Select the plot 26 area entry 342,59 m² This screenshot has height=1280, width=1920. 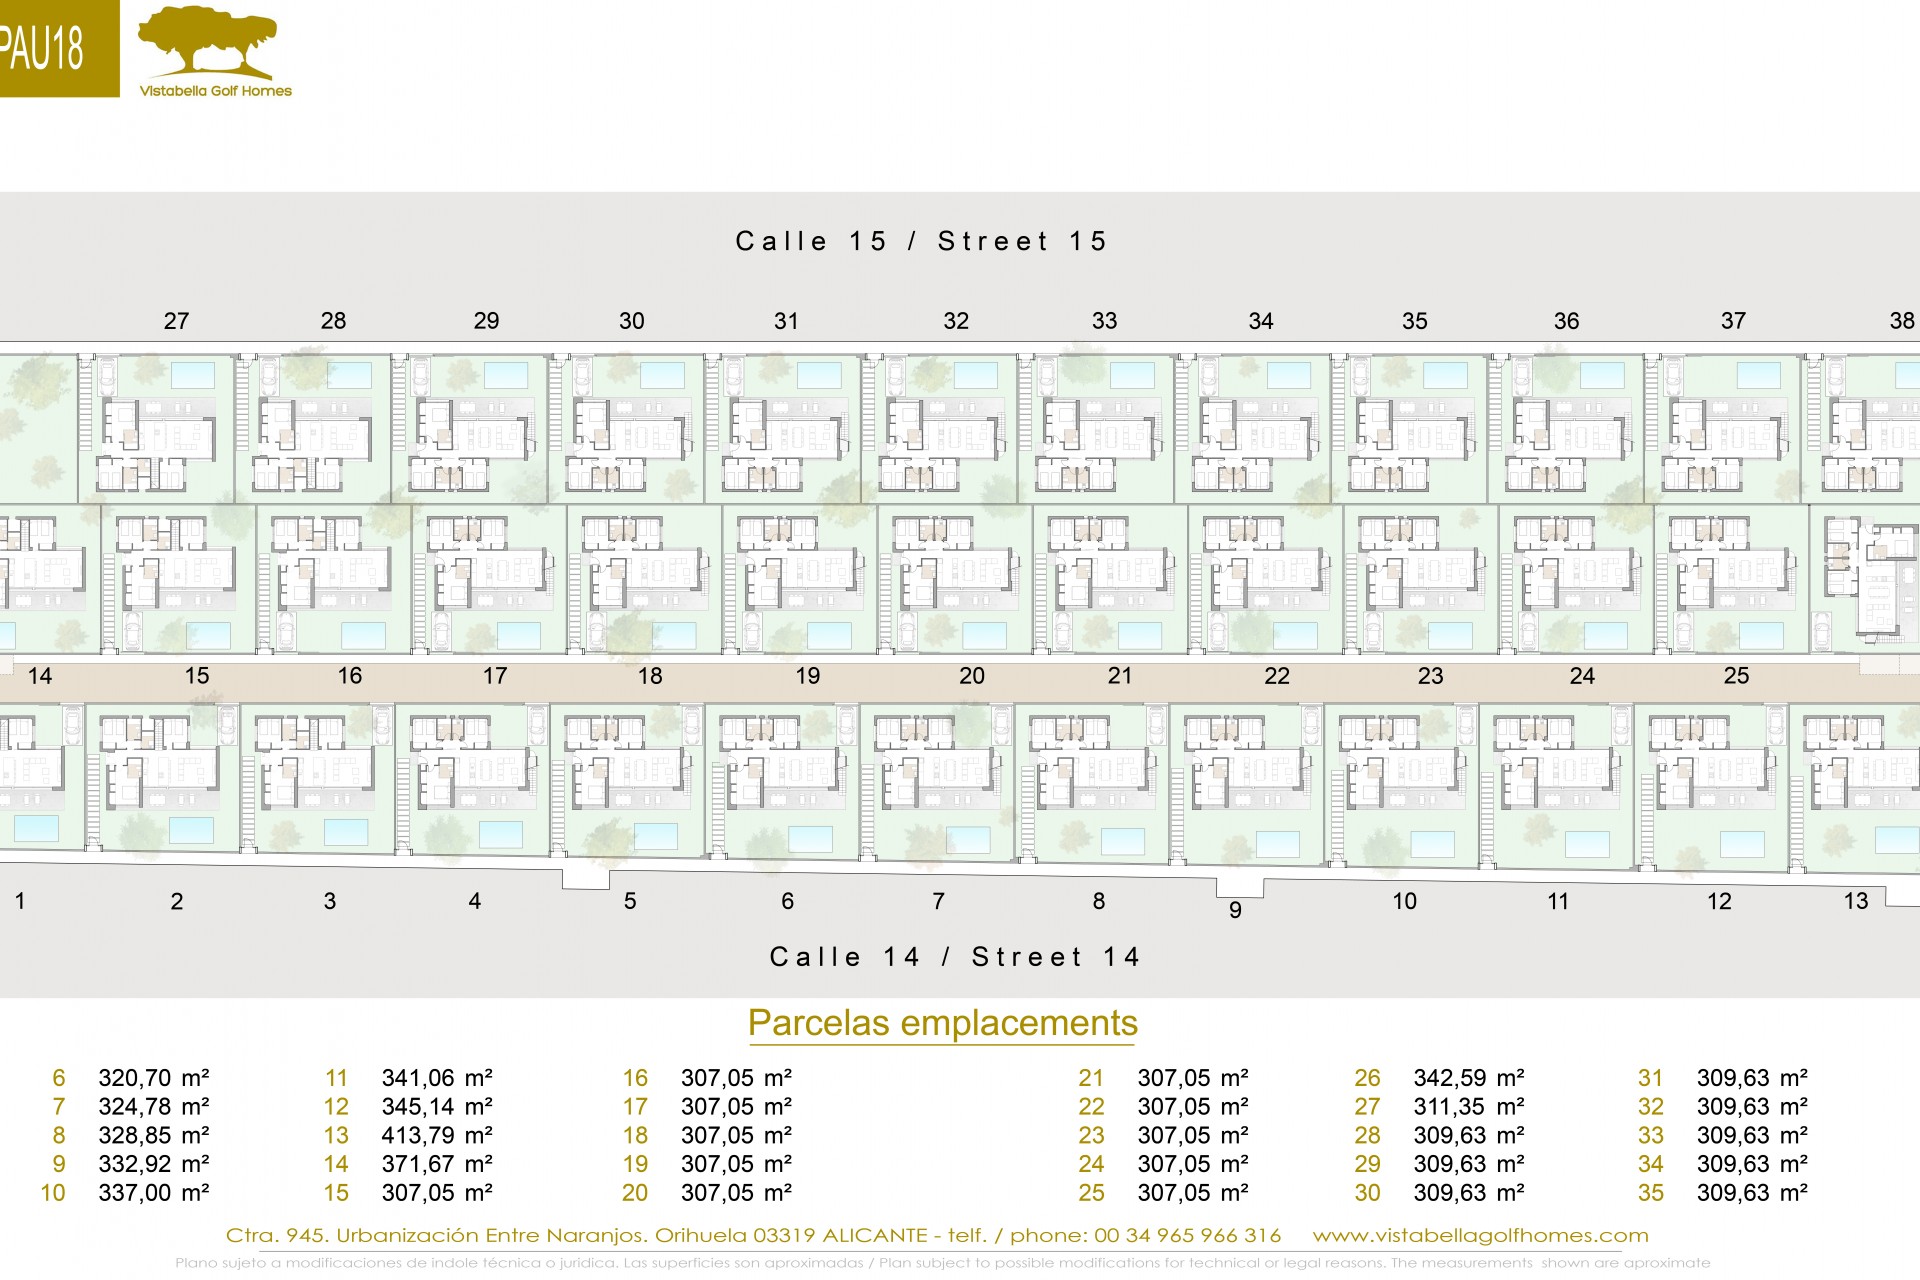[x=1468, y=1079]
